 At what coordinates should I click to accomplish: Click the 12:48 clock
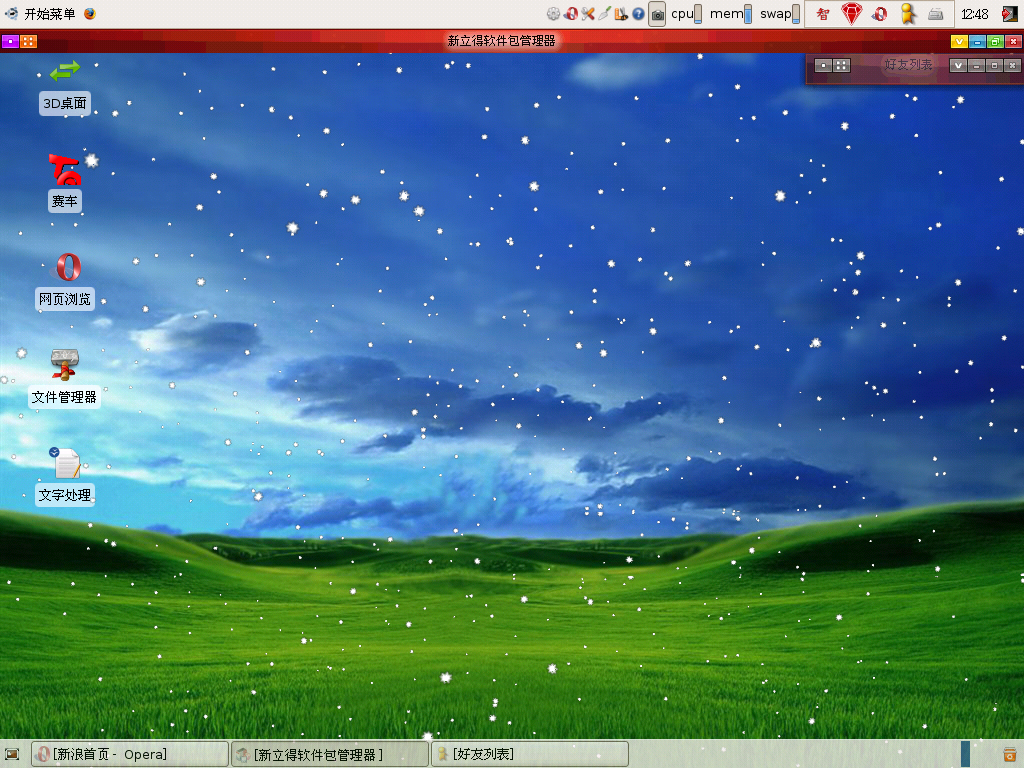[974, 14]
